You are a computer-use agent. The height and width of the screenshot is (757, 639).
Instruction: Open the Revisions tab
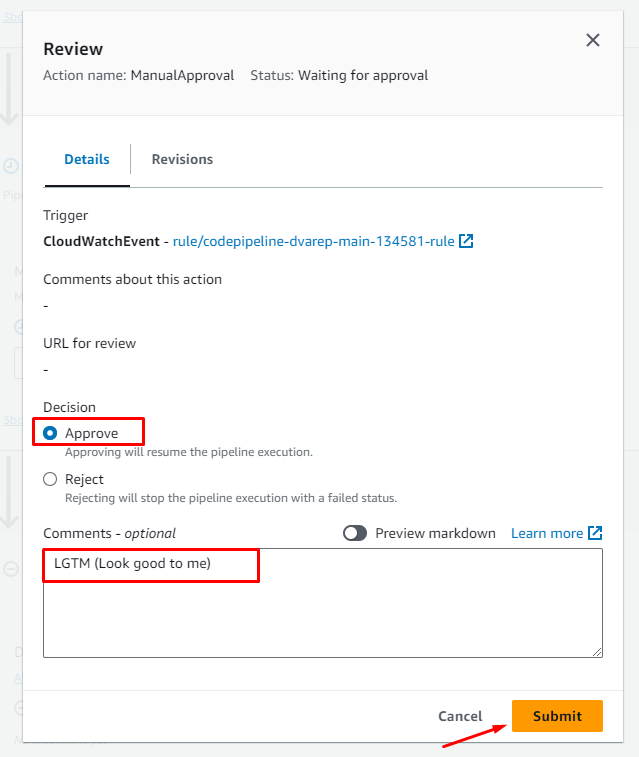click(x=182, y=159)
